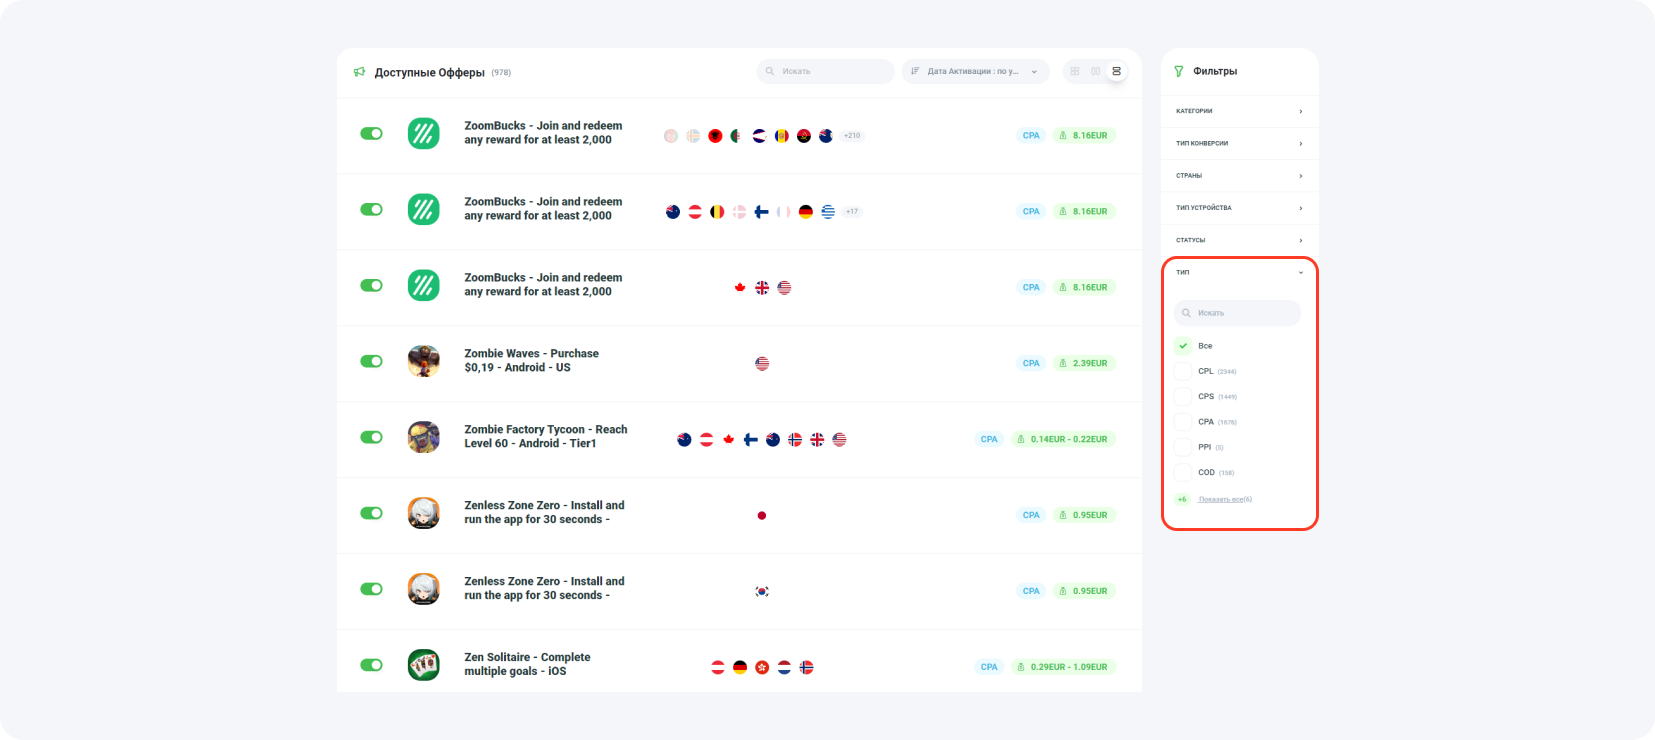1655x740 pixels.
Task: Toggle off the Zombie Waves offer switch
Action: (x=371, y=361)
